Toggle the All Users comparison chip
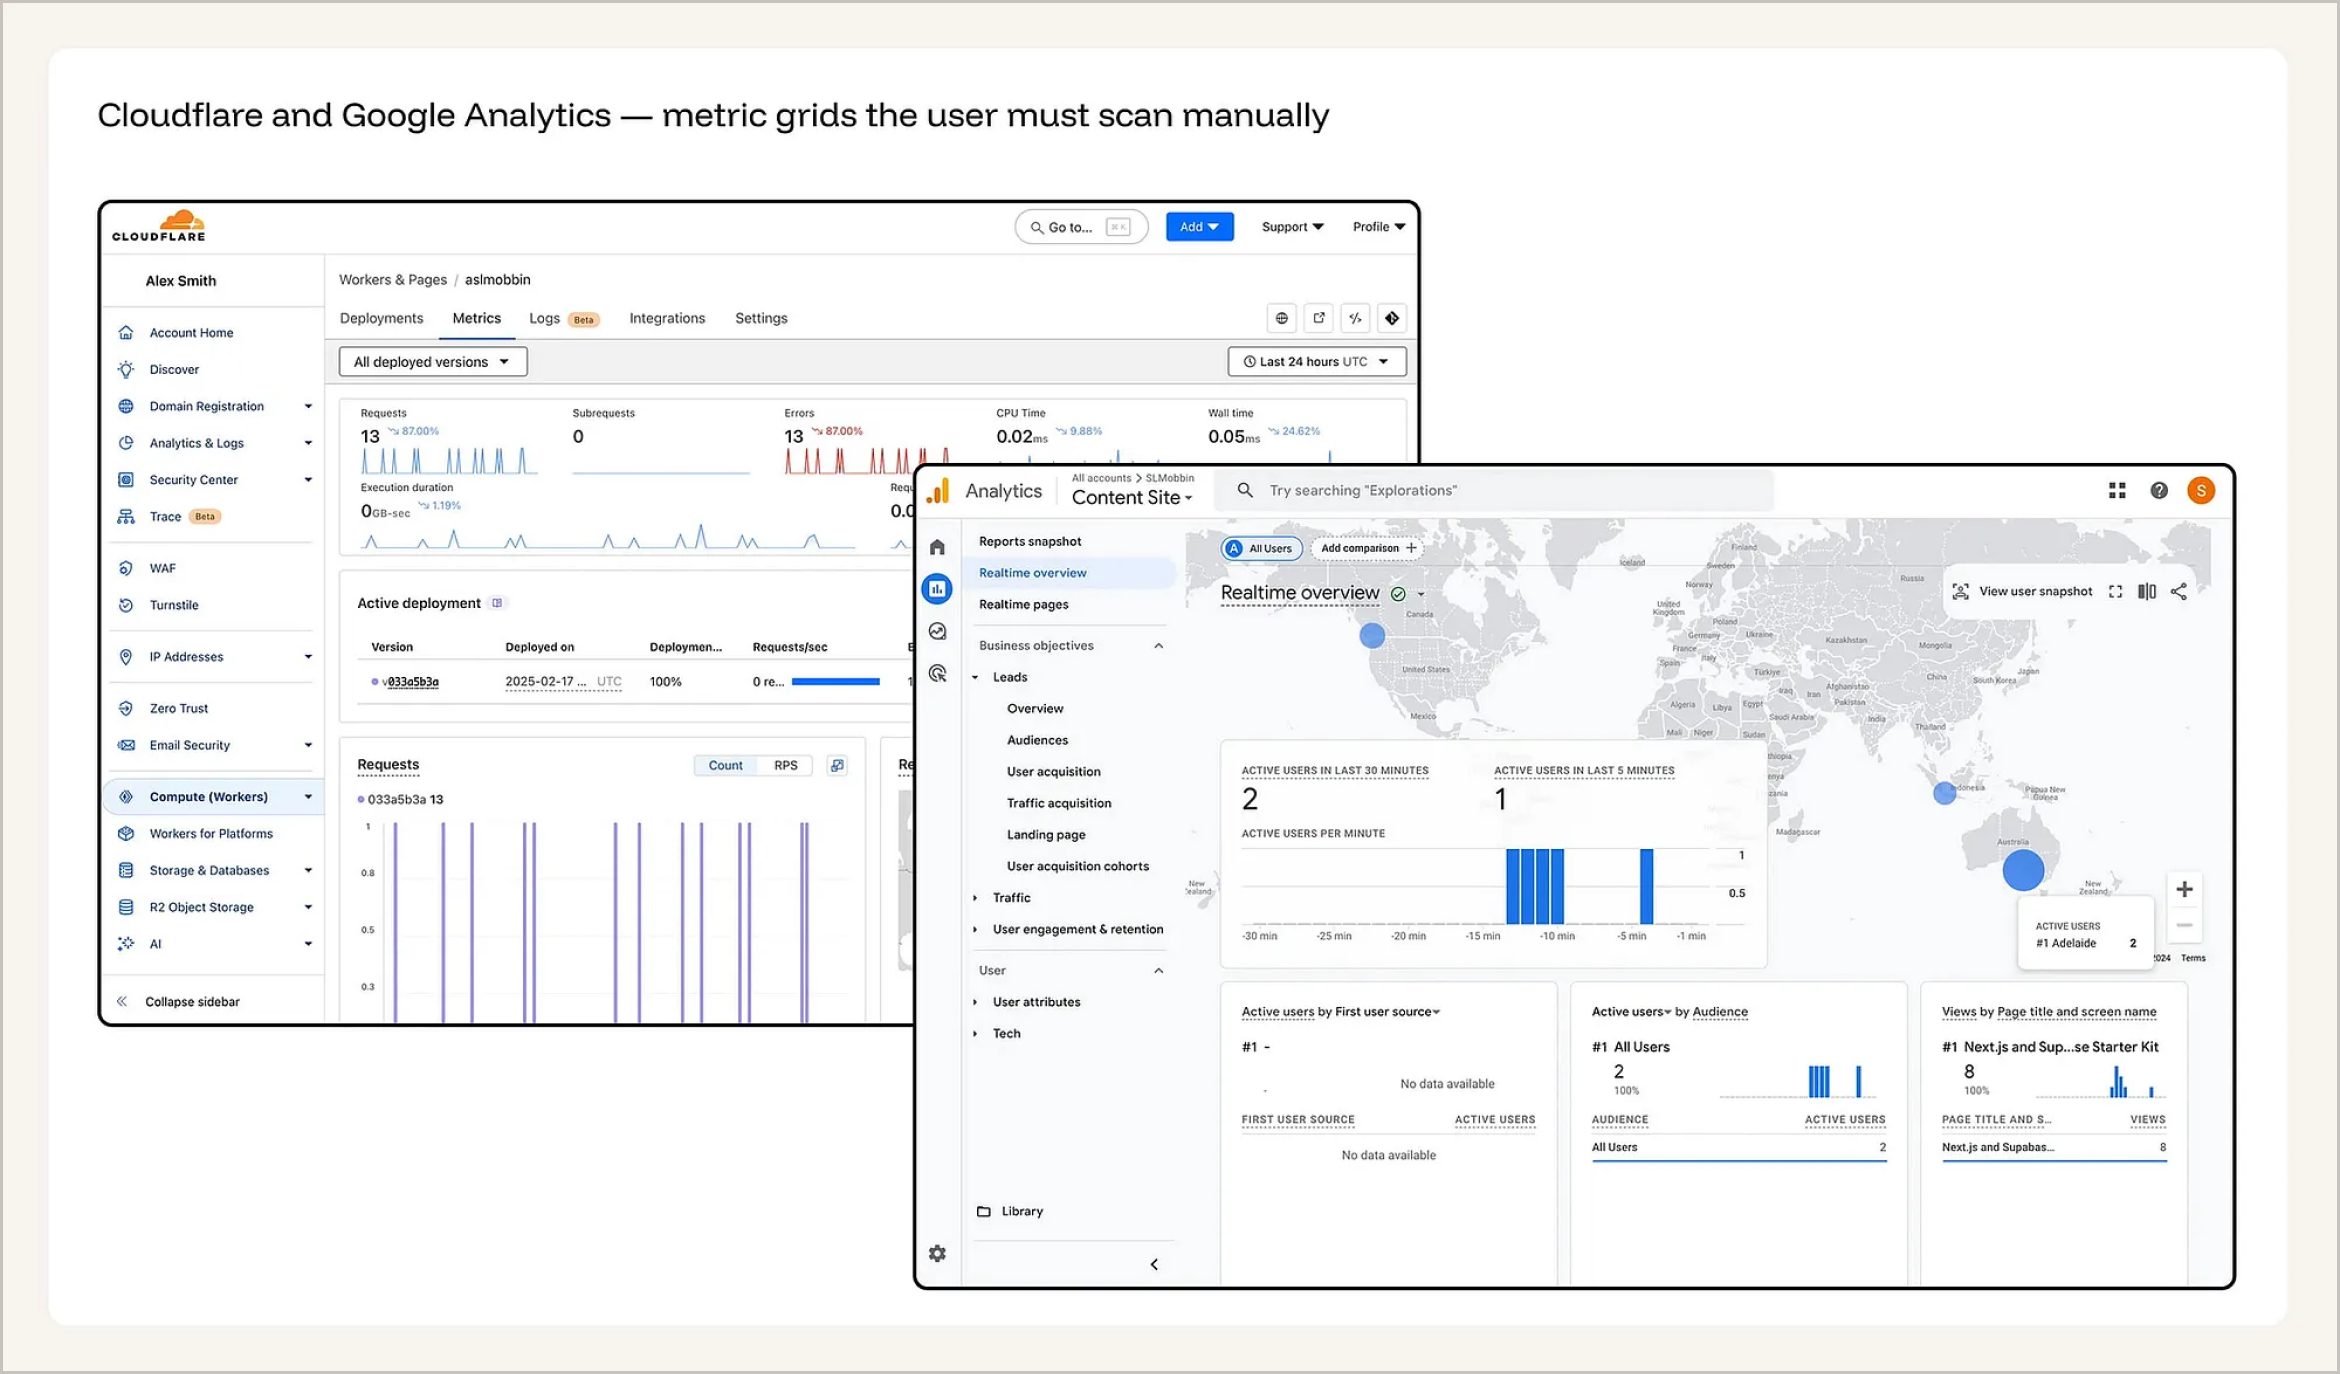 pyautogui.click(x=1261, y=548)
